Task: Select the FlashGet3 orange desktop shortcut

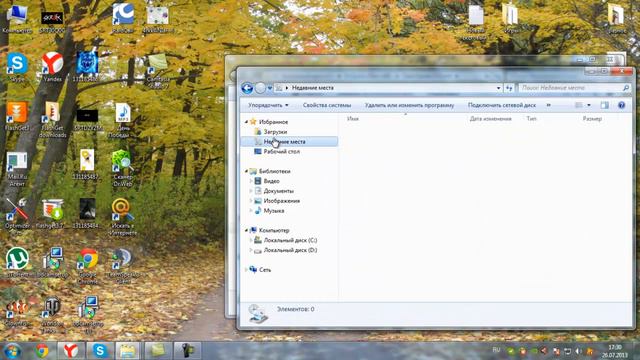Action: point(17,116)
